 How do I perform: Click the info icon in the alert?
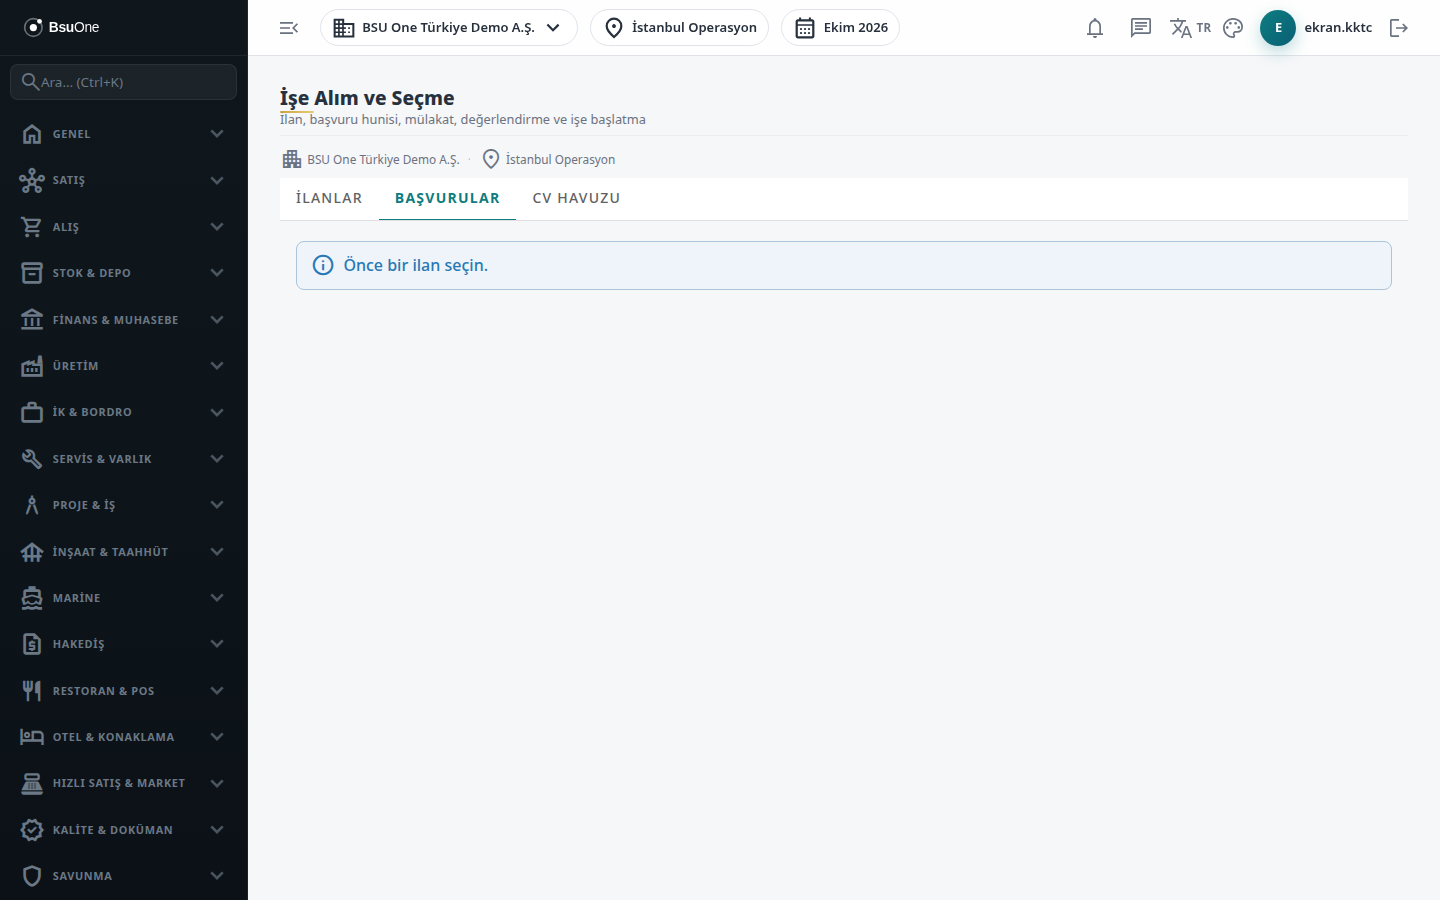tap(323, 265)
